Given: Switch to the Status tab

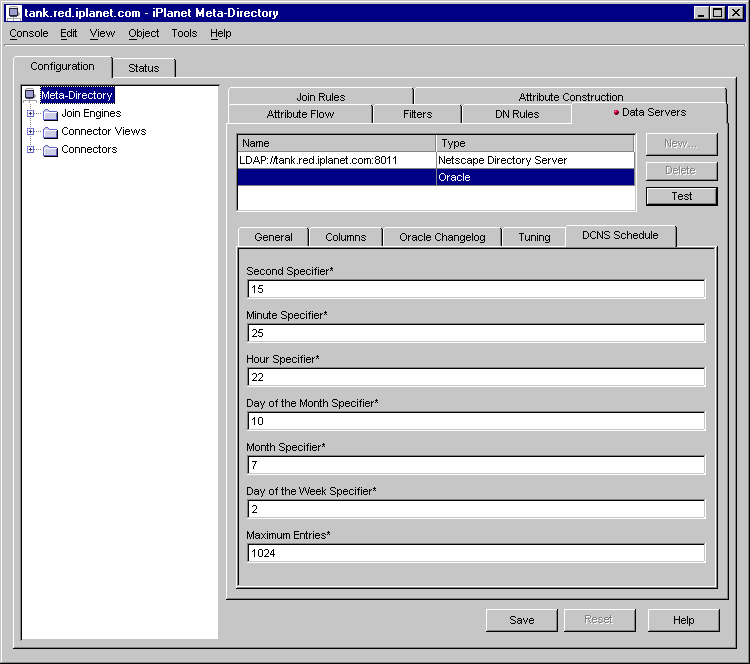Looking at the screenshot, I should (144, 68).
